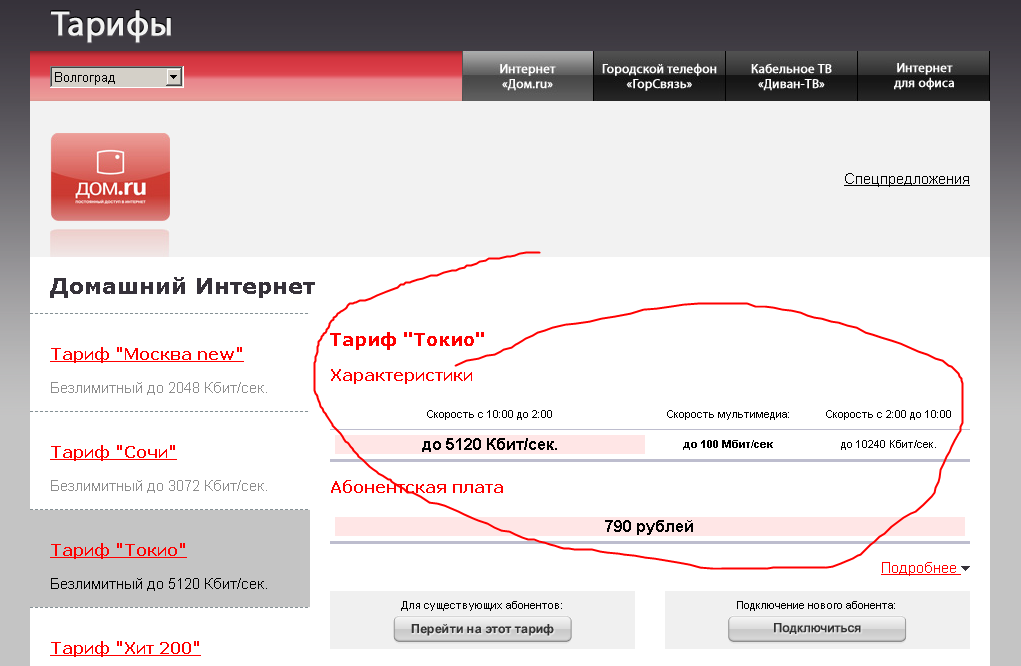The height and width of the screenshot is (666, 1021).
Task: Click the Дом.ru logo image
Action: (x=110, y=177)
